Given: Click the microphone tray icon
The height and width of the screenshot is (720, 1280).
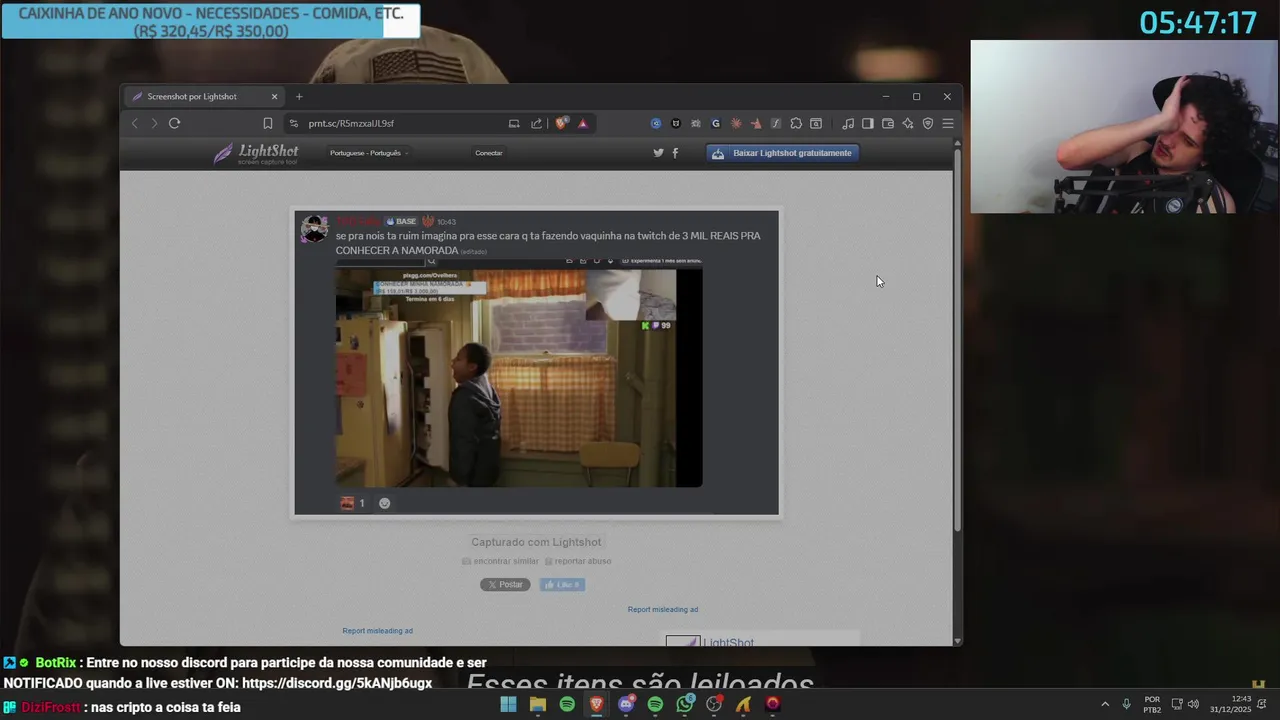Looking at the screenshot, I should pos(1126,704).
